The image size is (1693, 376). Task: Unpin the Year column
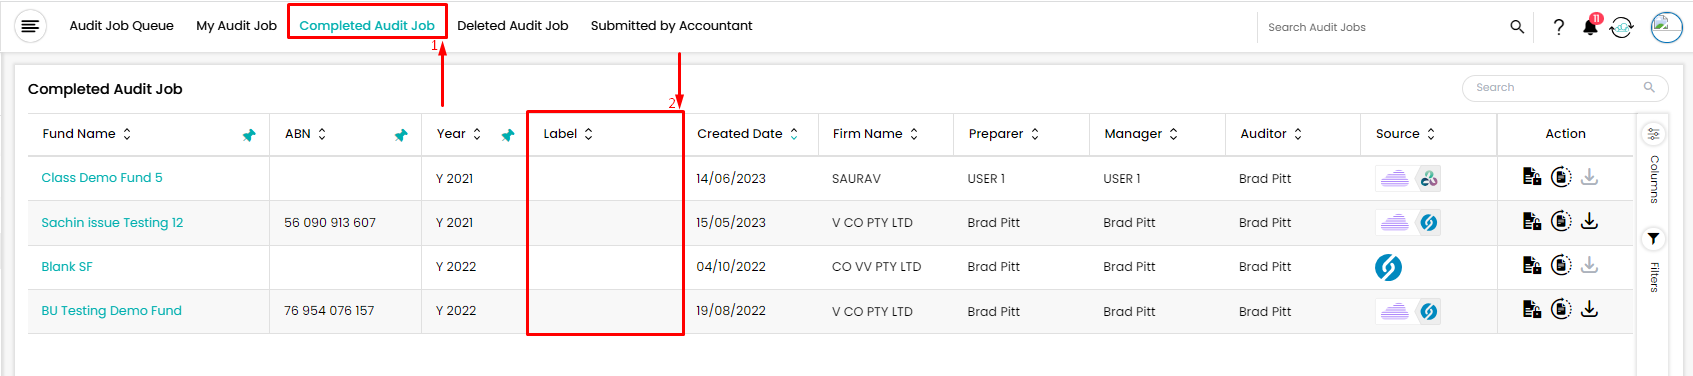coord(508,135)
